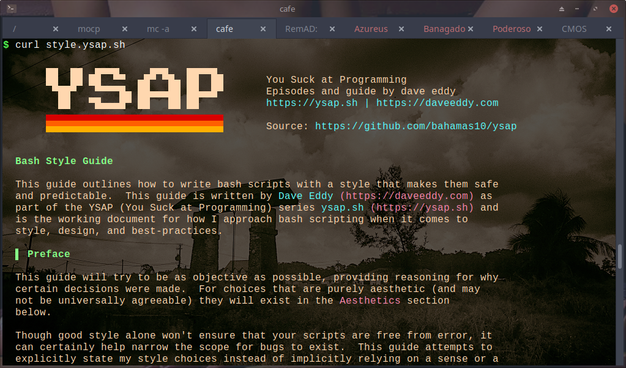The height and width of the screenshot is (368, 626).
Task: Close the Azureus tab
Action: (401, 29)
